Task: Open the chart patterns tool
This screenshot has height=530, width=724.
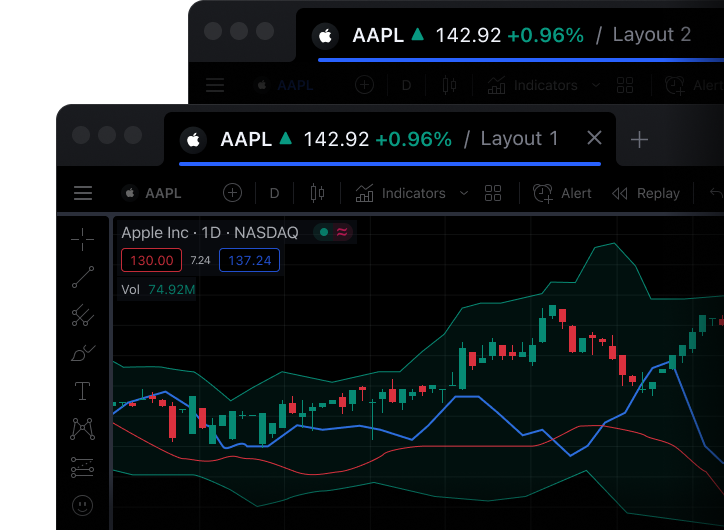Action: click(x=83, y=429)
